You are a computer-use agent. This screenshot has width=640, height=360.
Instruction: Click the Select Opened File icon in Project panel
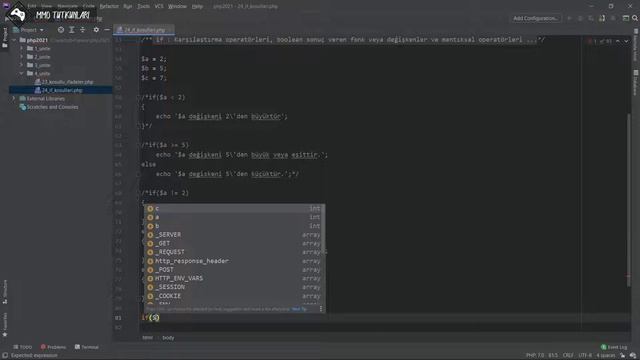(61, 30)
